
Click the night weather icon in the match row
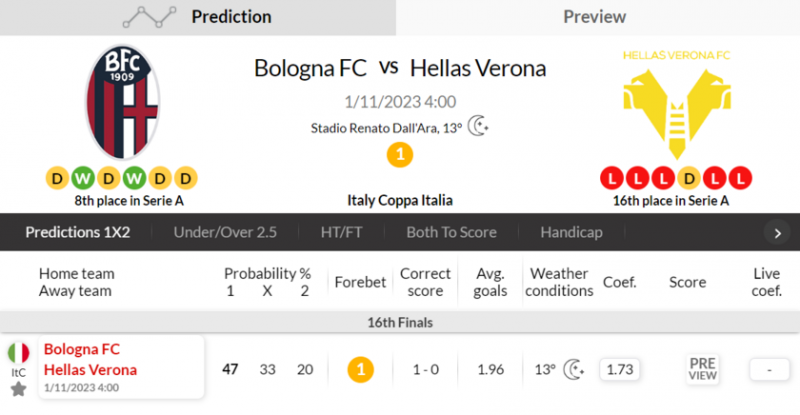pos(574,370)
